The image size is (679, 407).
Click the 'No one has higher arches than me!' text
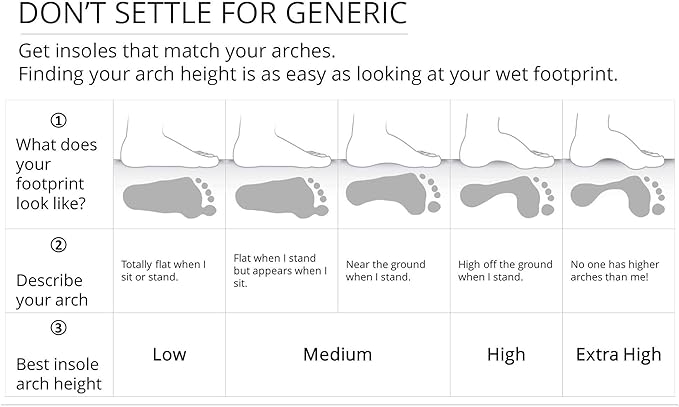(610, 271)
